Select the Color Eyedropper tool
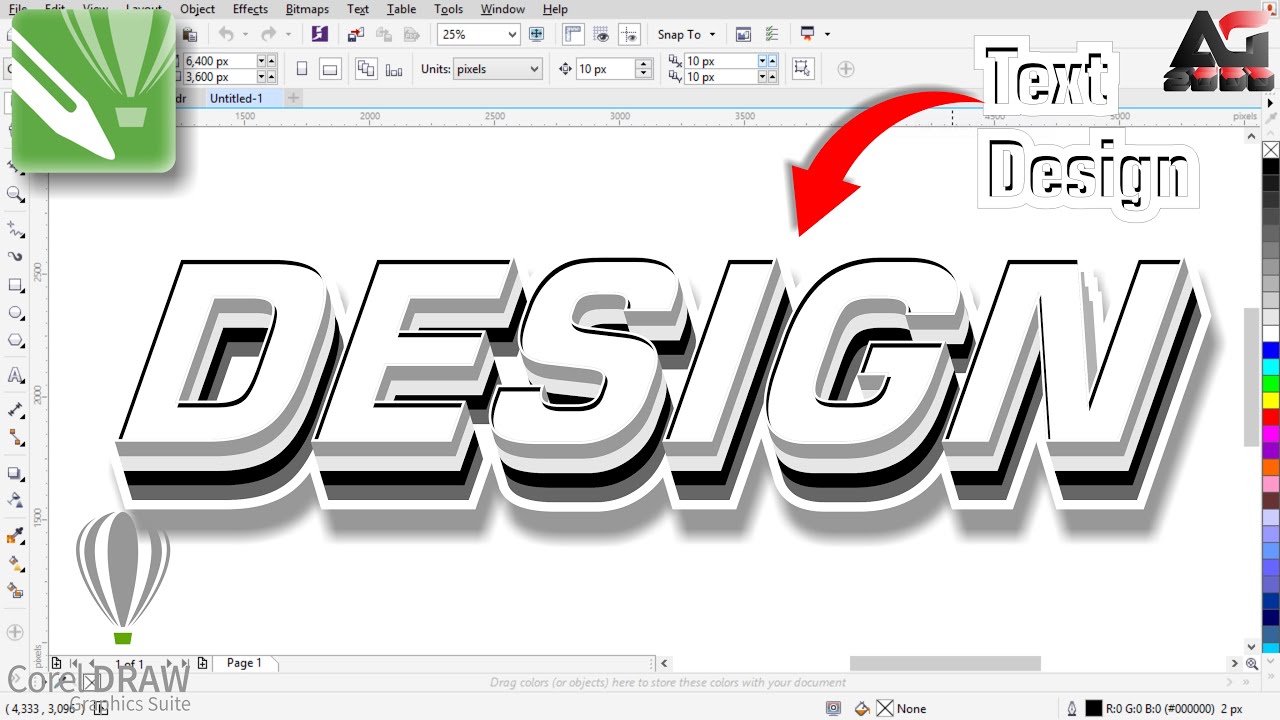The width and height of the screenshot is (1280, 720). 15,536
